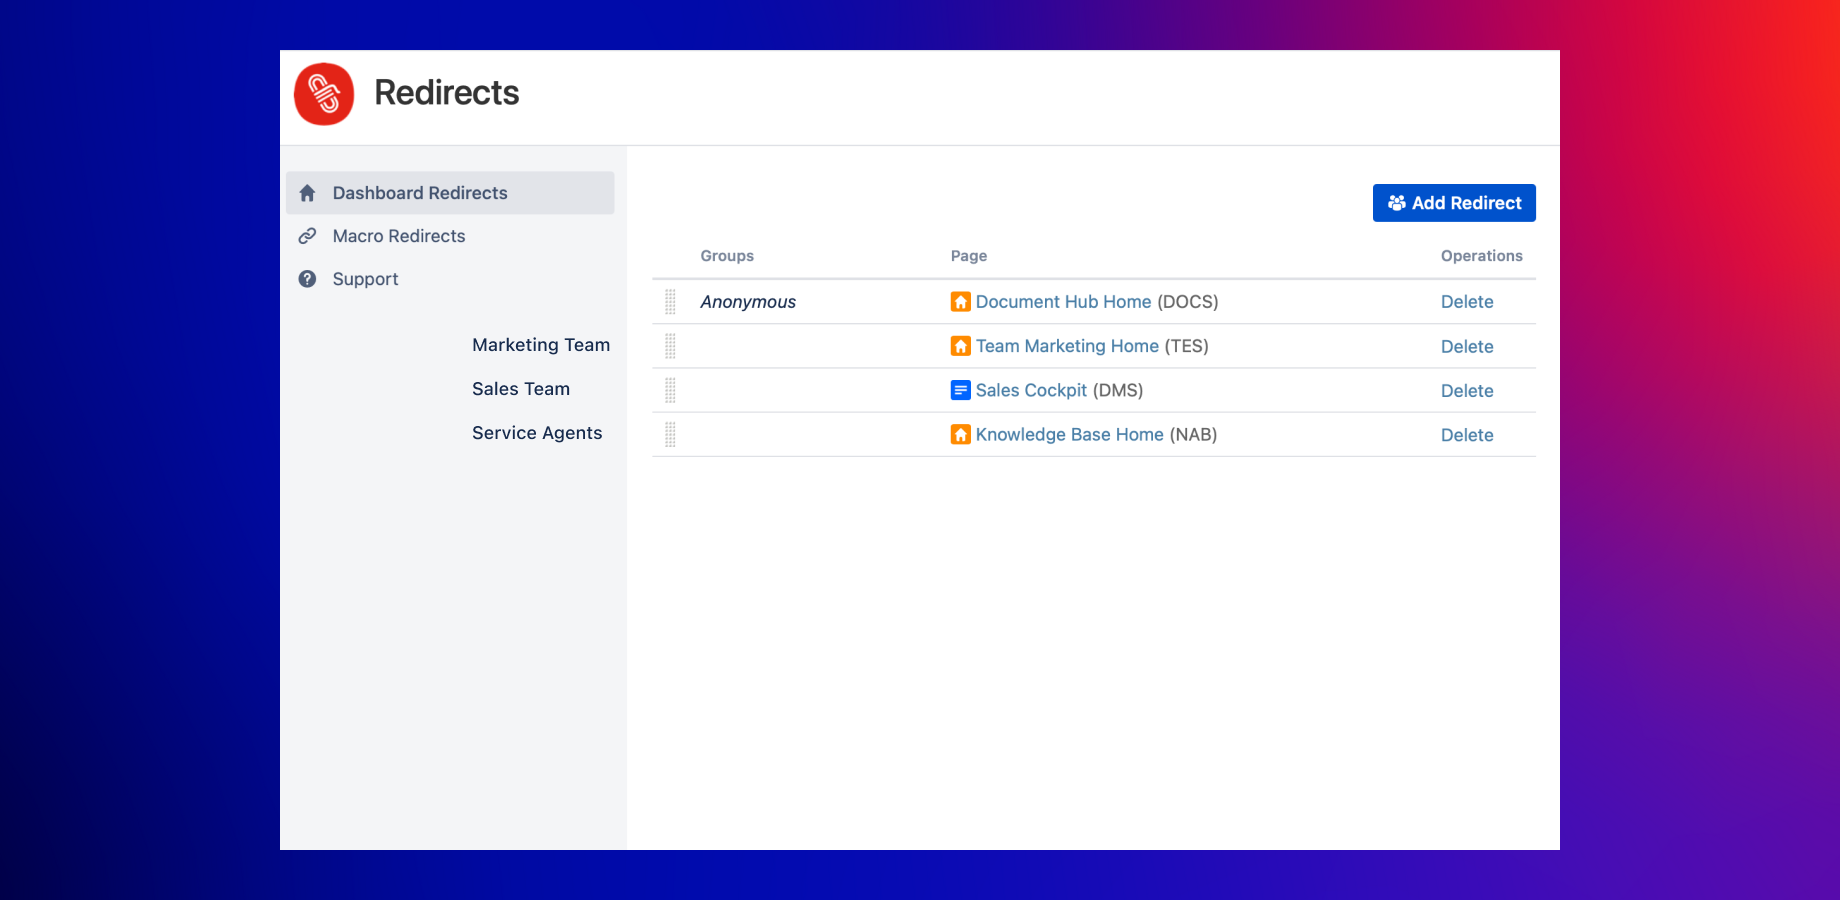Click the Dashboard Redirects home icon

(x=307, y=193)
